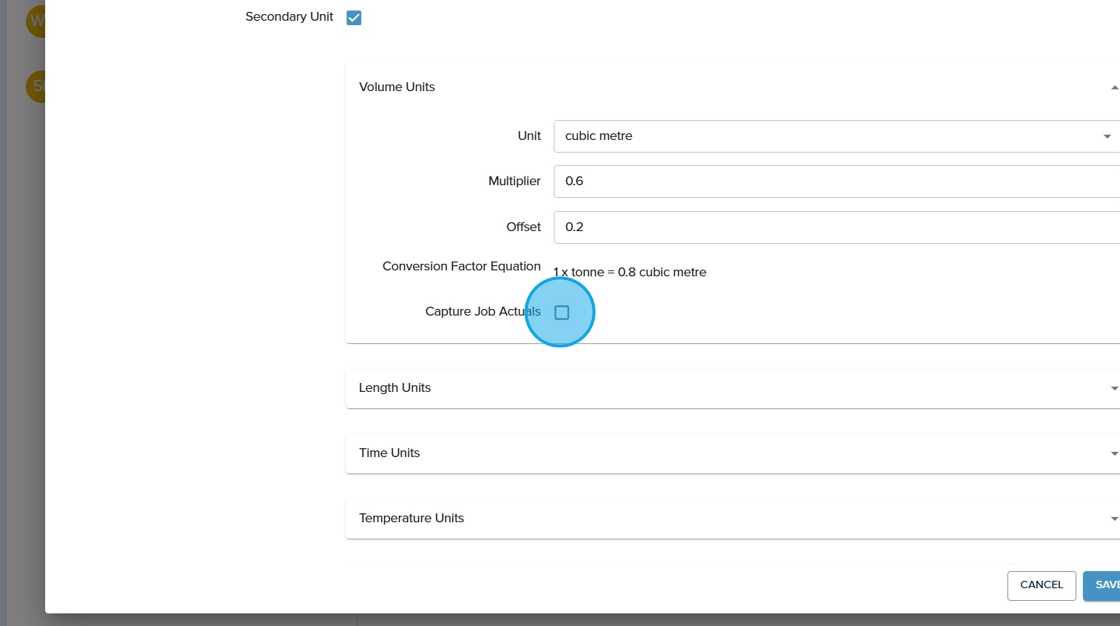
Task: Open the Length Units section title
Action: pos(395,388)
